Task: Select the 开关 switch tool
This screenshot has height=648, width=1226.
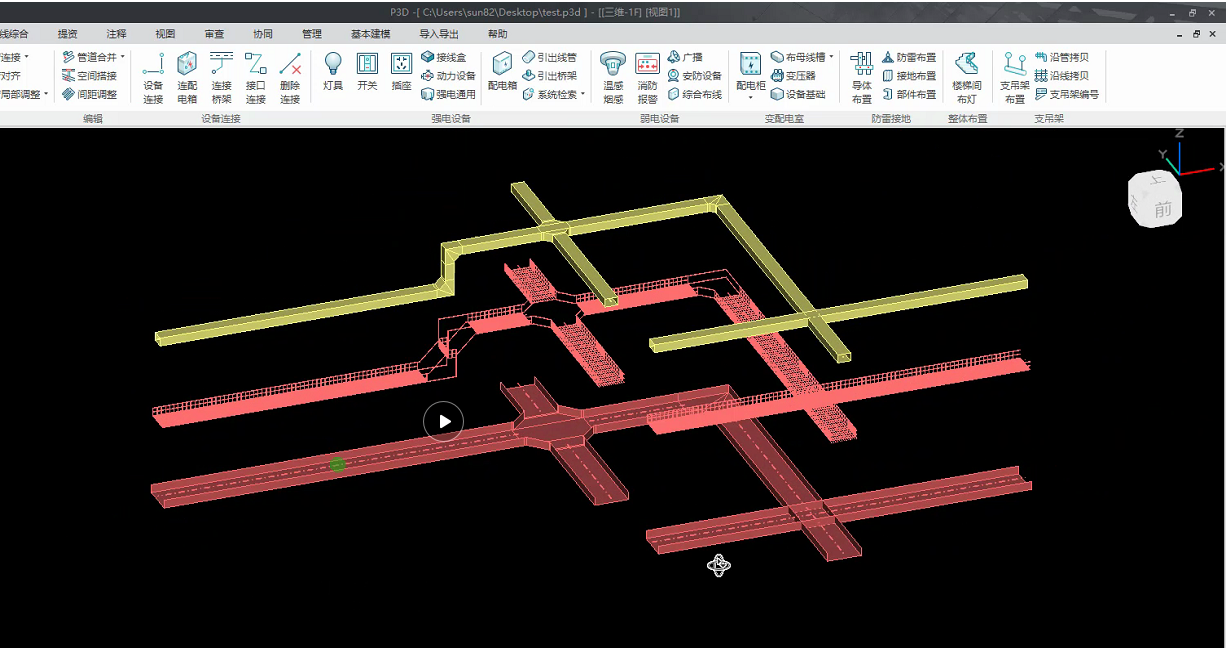Action: coord(367,72)
